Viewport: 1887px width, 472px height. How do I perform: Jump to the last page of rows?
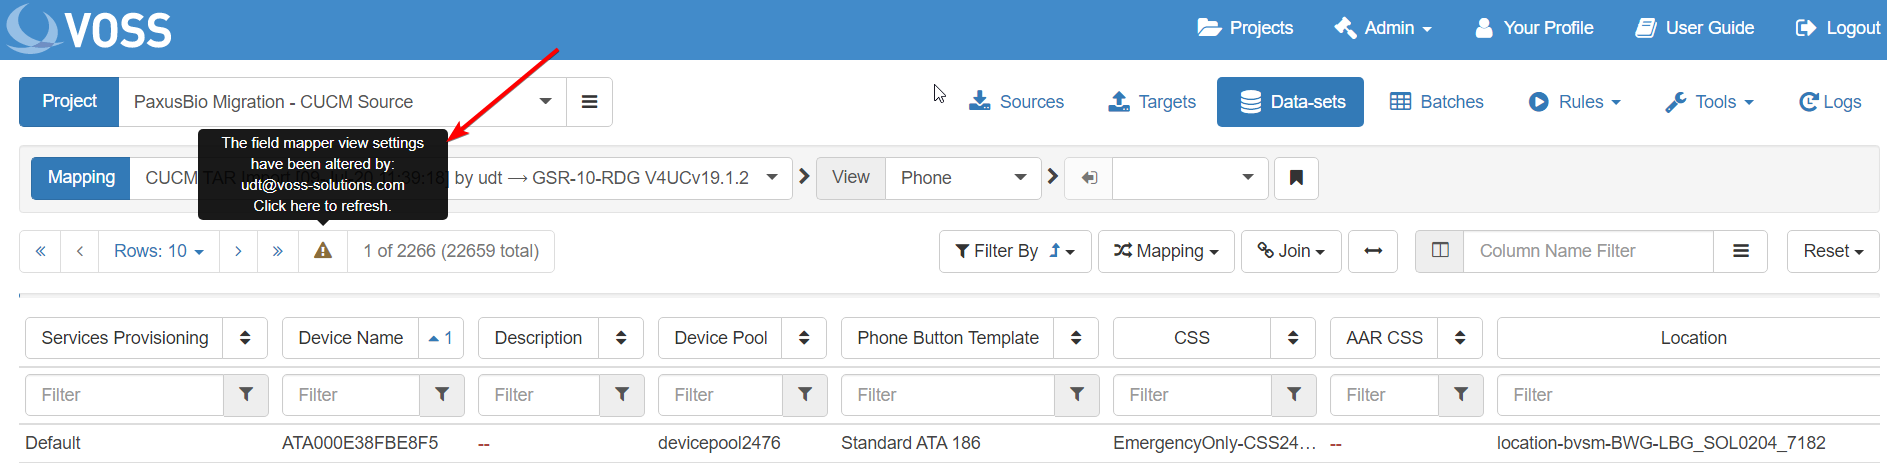click(278, 251)
